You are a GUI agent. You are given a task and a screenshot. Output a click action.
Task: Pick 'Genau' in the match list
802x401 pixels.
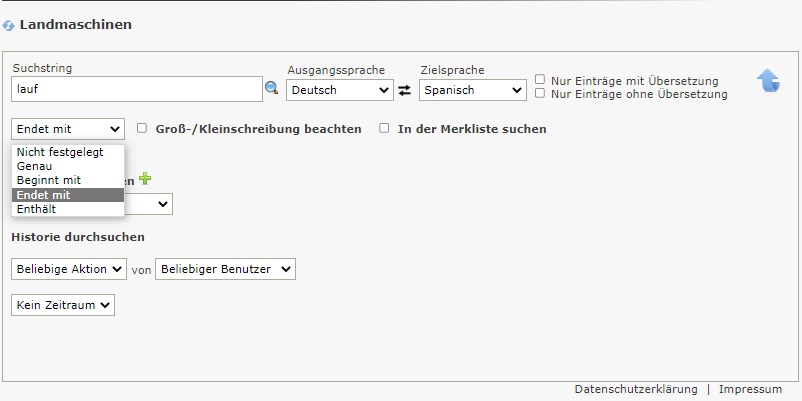click(35, 166)
